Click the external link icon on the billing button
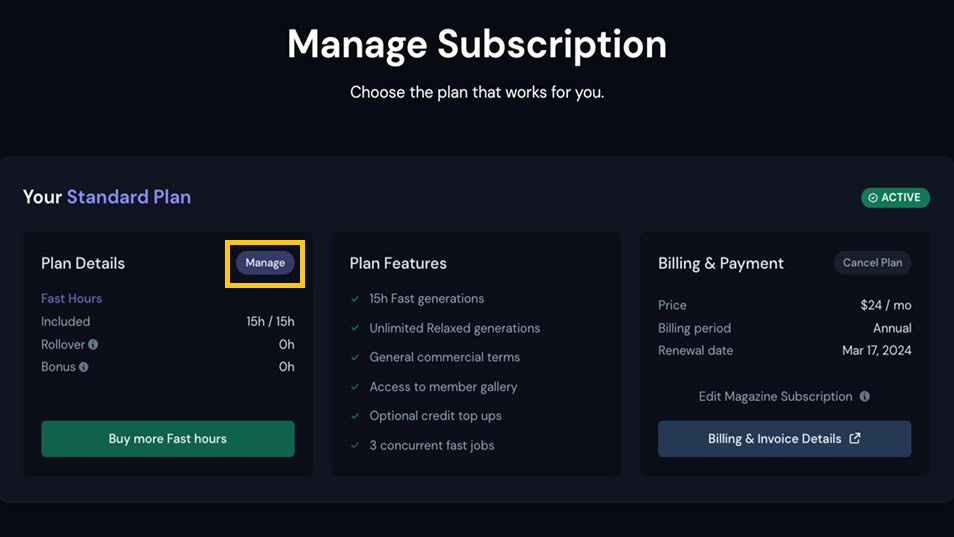Viewport: 954px width, 537px height. pyautogui.click(x=855, y=438)
